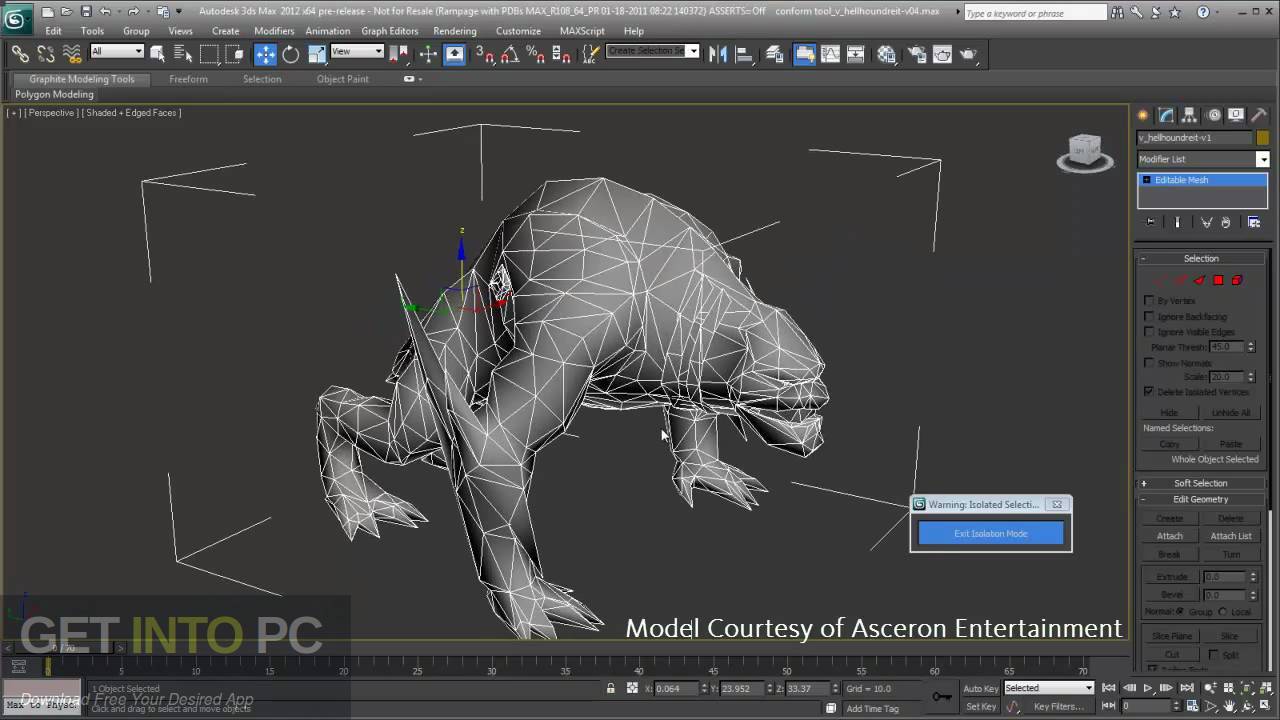Toggle the Percent Snap icon
The height and width of the screenshot is (720, 1280).
535,54
